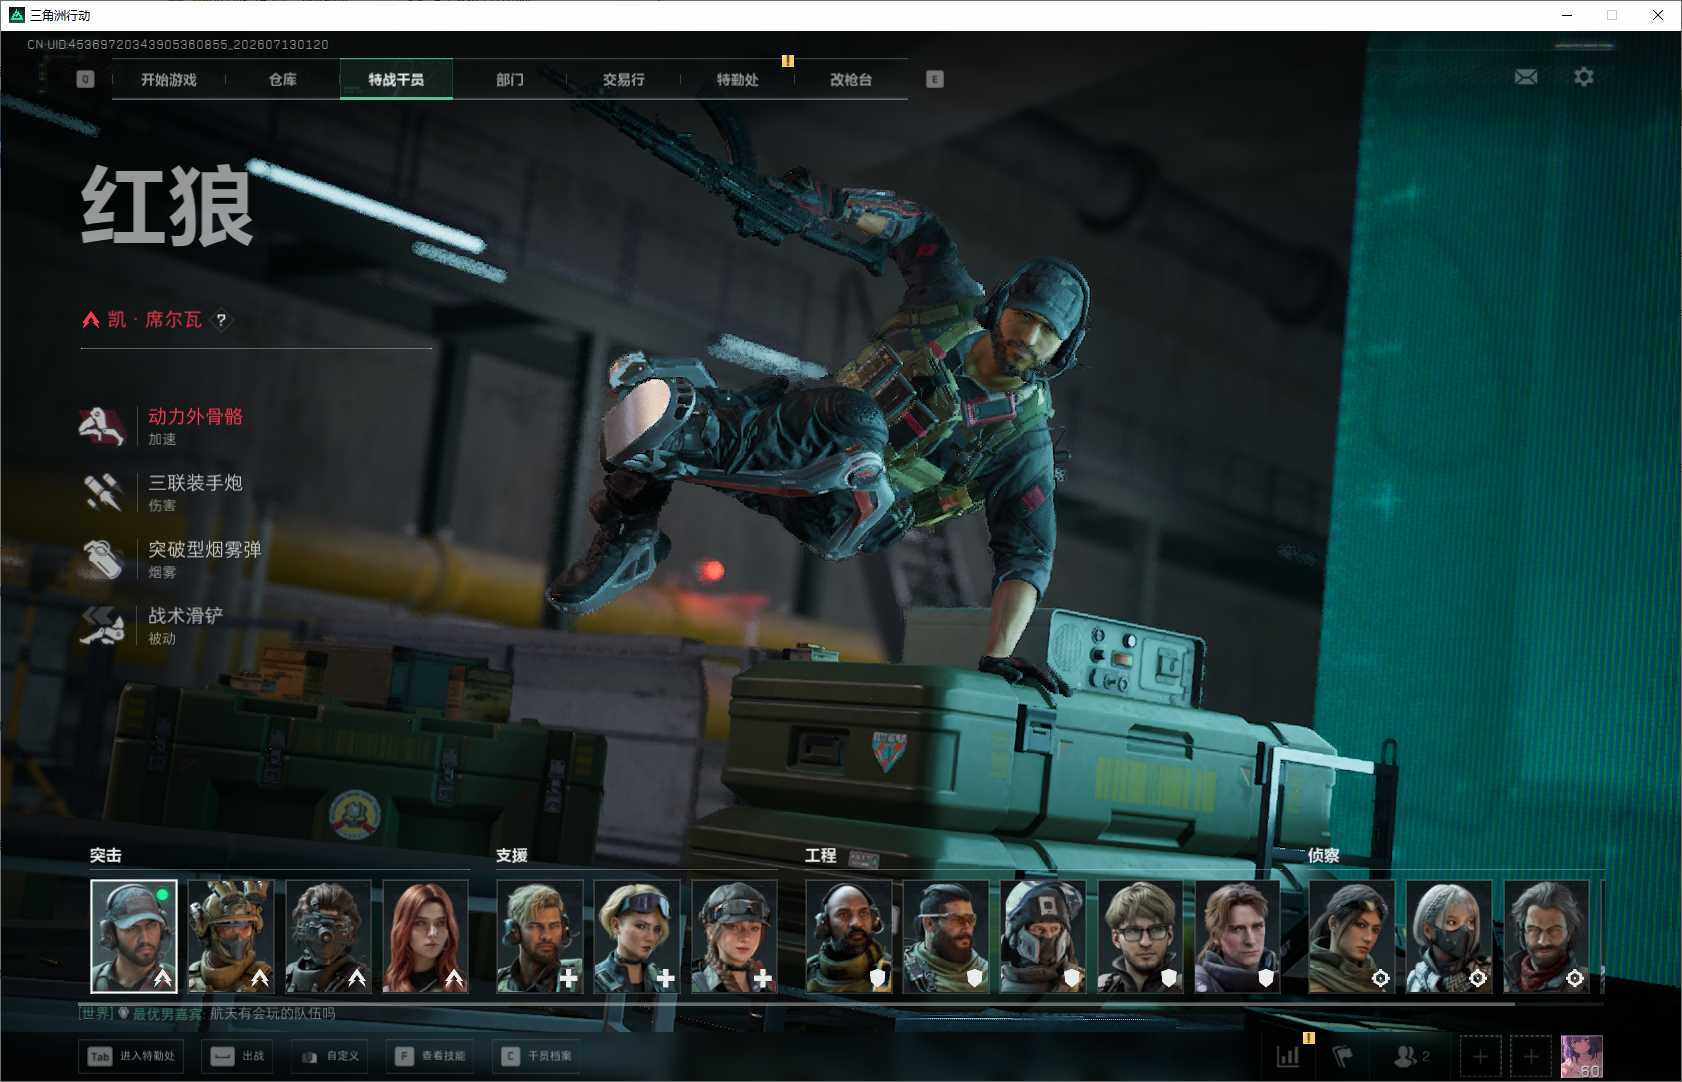Screen dimensions: 1682x1082
Task: Select the engineer with black-framed eyeglasses
Action: 1141,936
